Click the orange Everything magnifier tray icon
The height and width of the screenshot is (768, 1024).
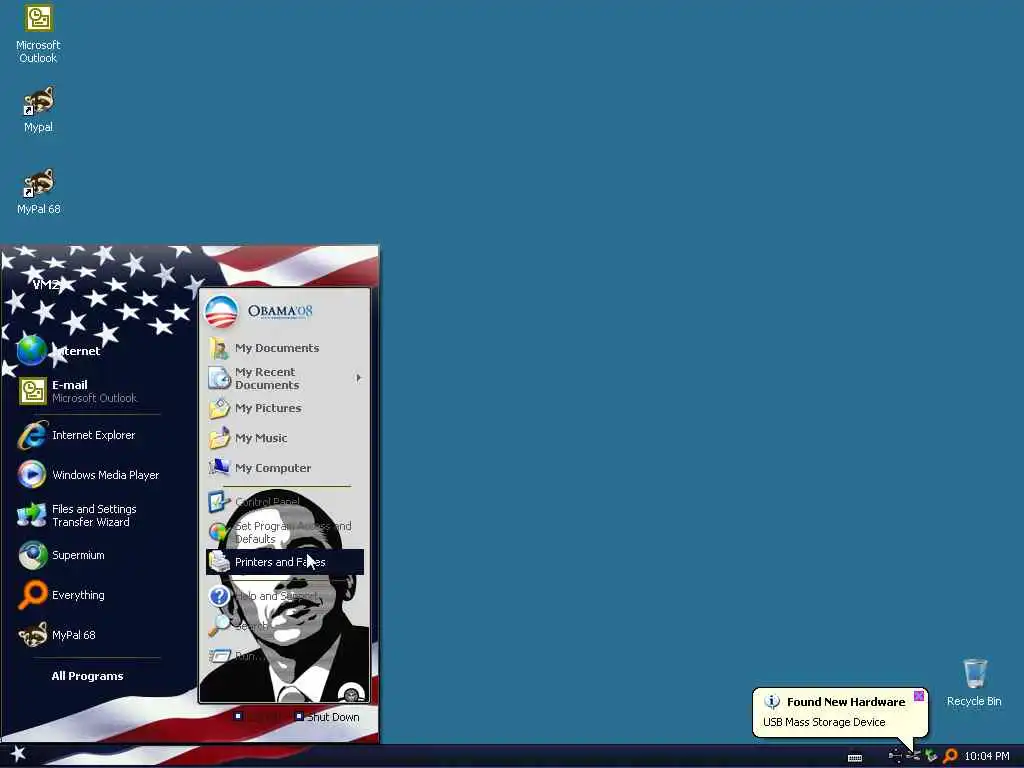[x=950, y=756]
